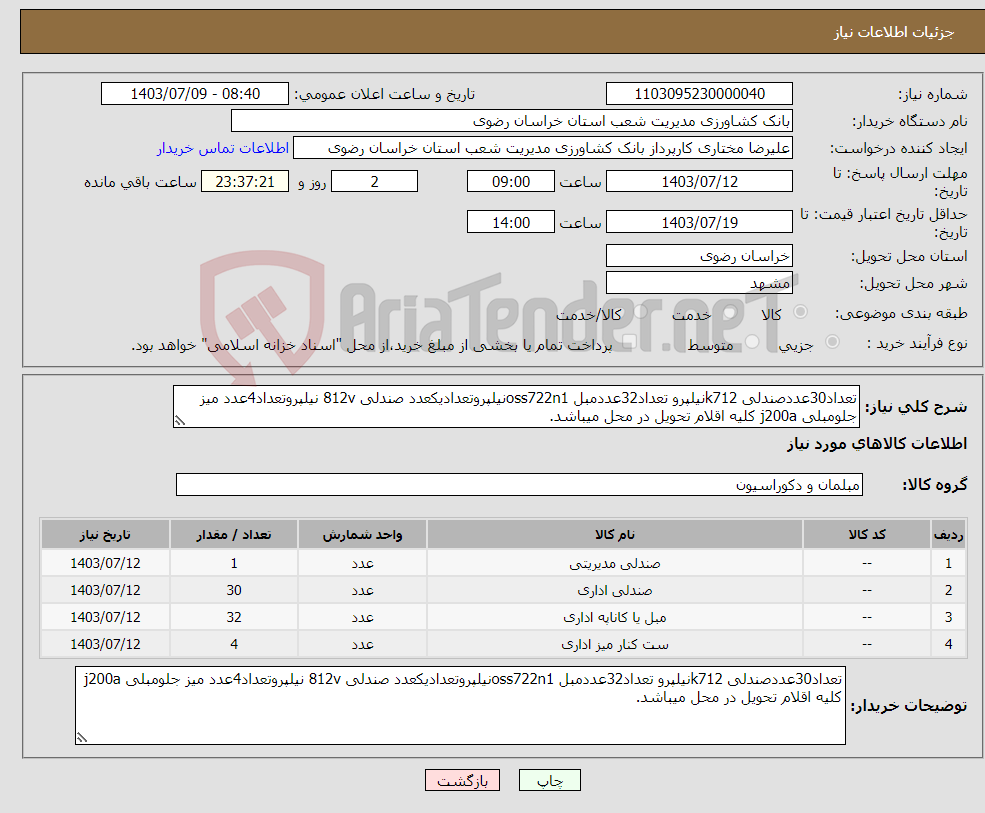
Task: Click the announcement date field 1403/07/09 - 08:40
Action: coord(195,94)
